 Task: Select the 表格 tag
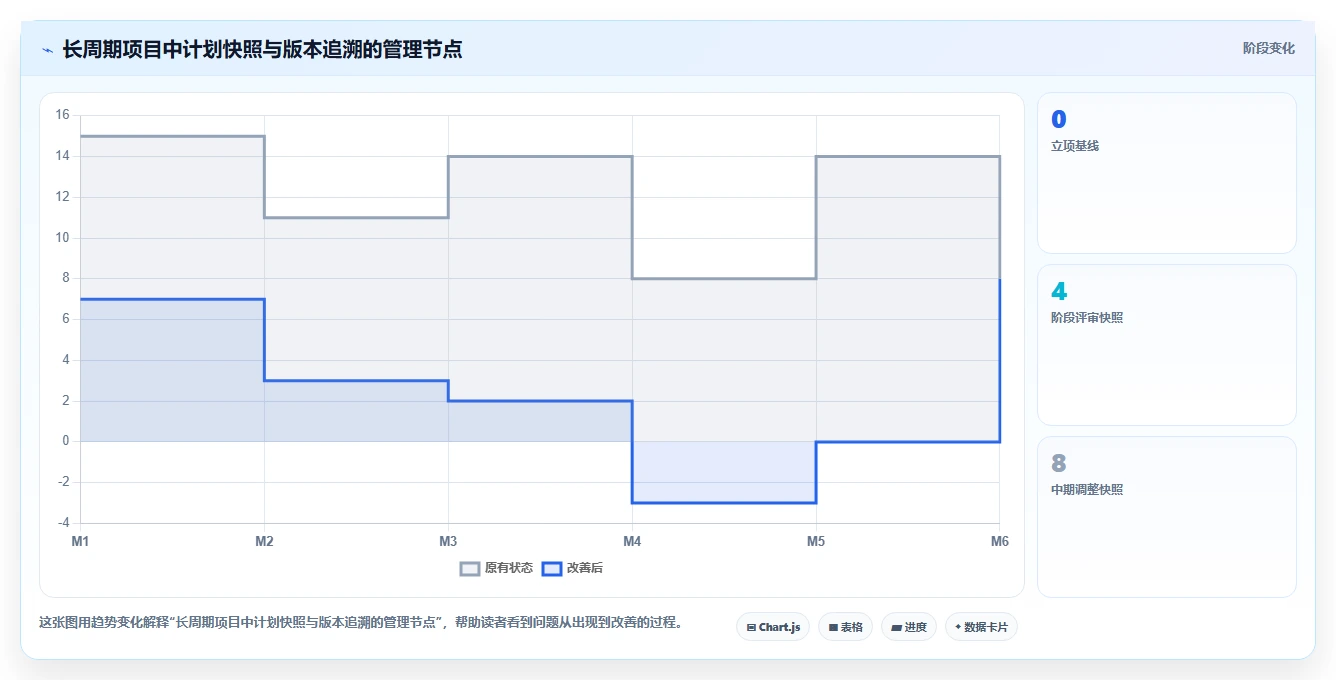(845, 627)
